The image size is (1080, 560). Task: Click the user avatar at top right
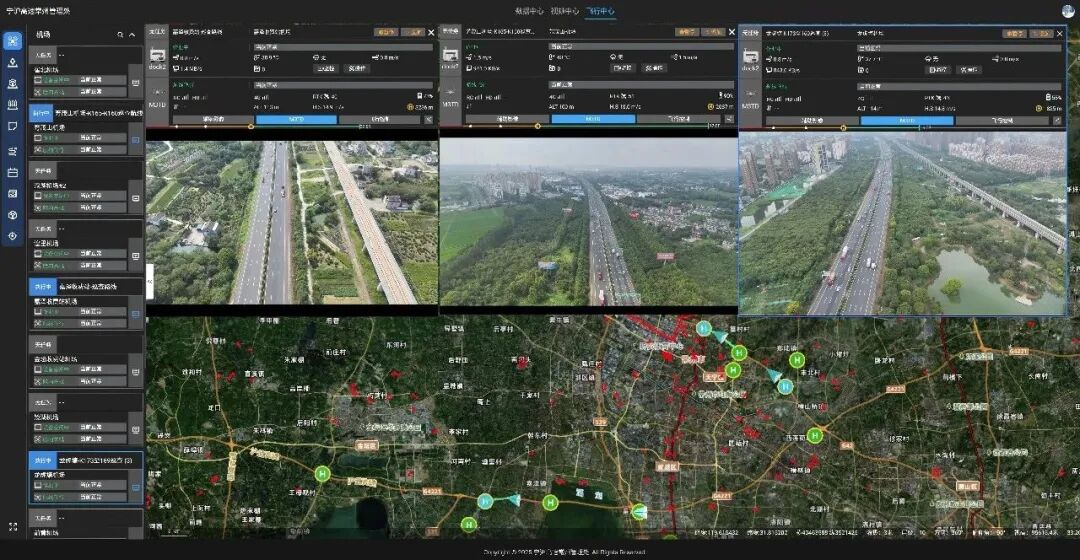[x=1068, y=10]
